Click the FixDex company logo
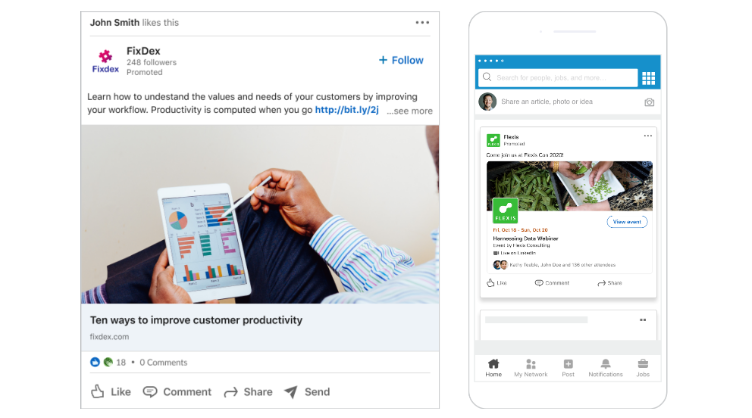The height and width of the screenshot is (418, 752). click(x=105, y=61)
